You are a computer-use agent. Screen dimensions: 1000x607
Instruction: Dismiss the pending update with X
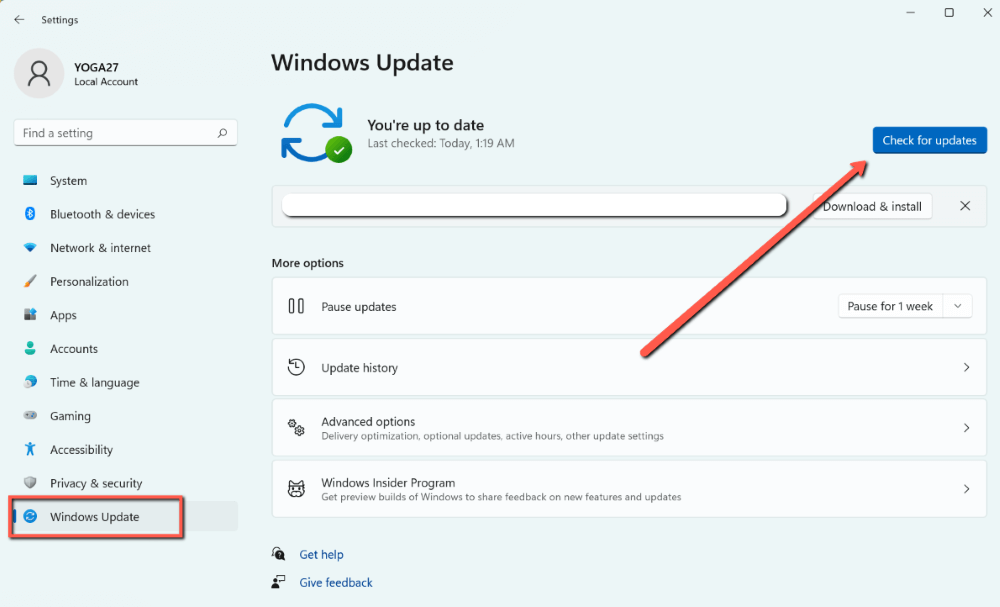(x=965, y=206)
